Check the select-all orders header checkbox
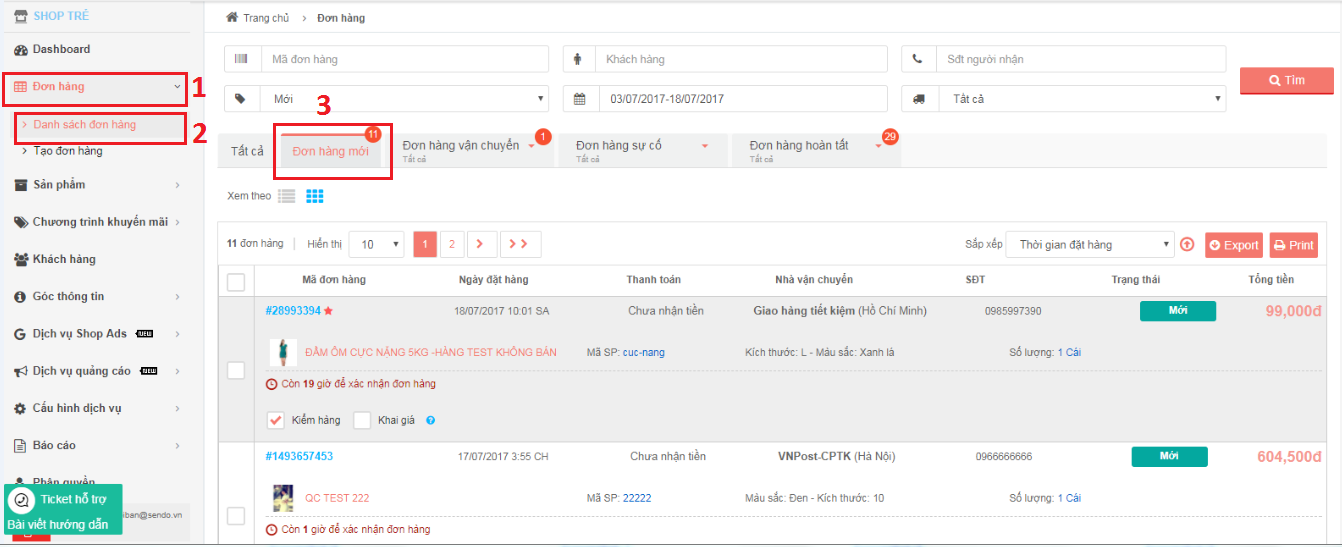1342x547 pixels. click(236, 282)
